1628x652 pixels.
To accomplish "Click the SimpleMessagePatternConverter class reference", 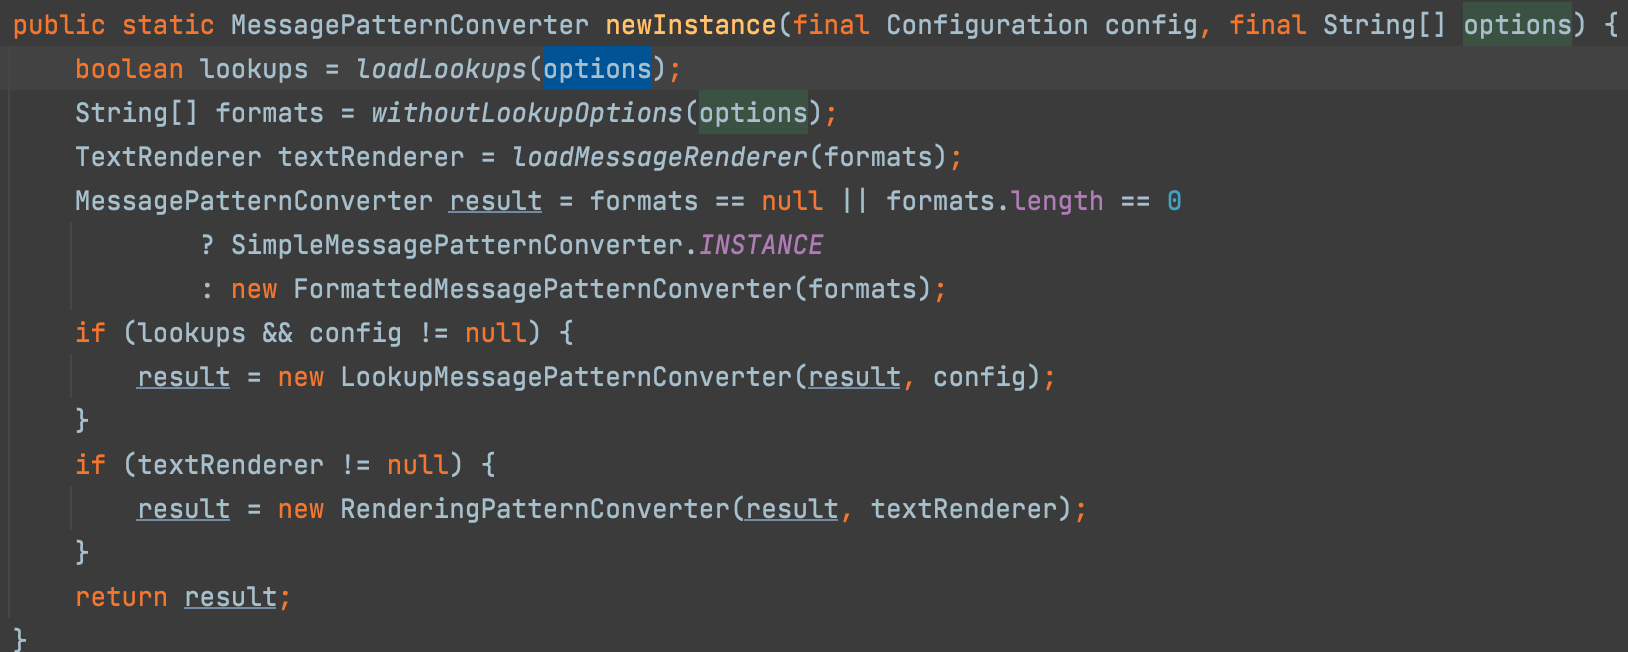I will pos(457,245).
